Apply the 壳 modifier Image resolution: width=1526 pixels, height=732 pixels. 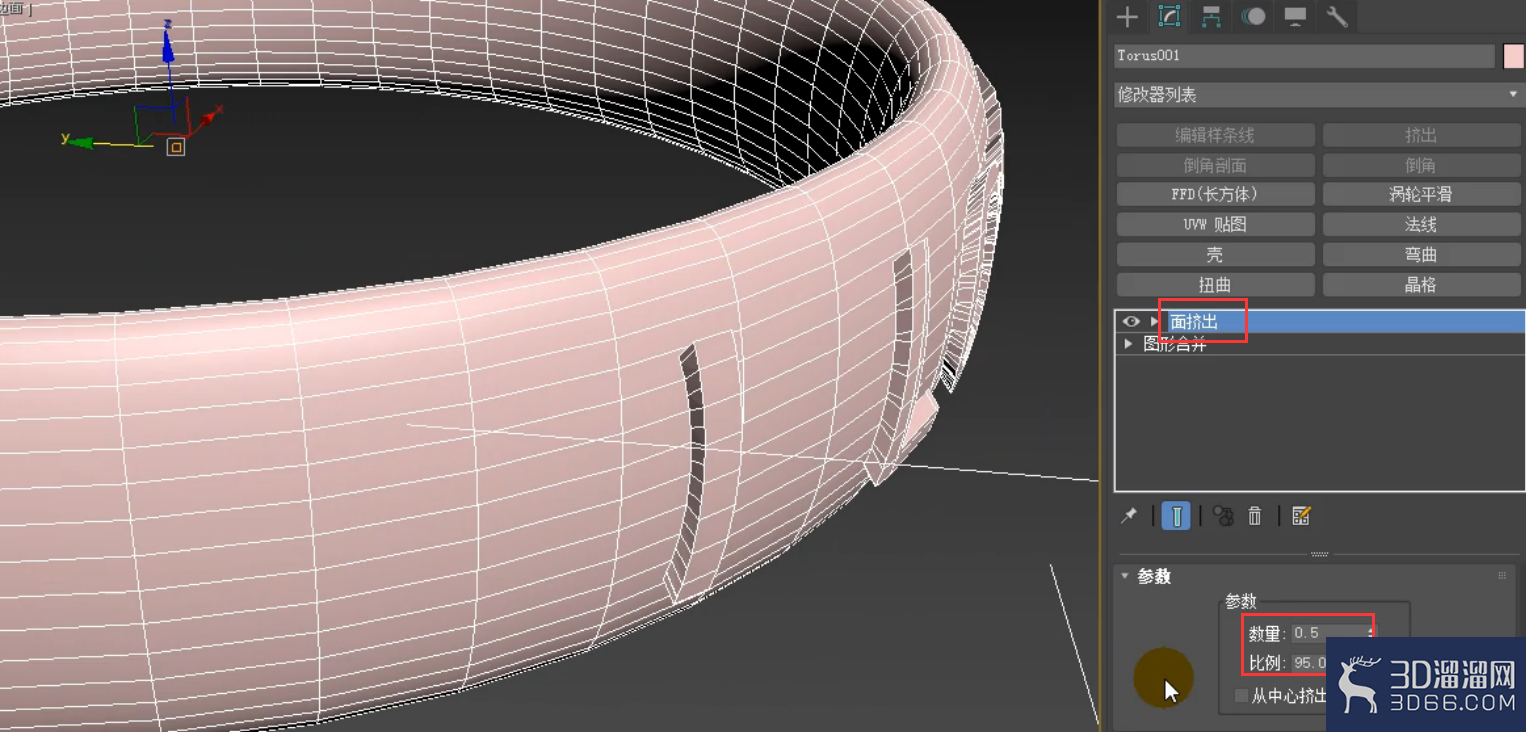[1215, 255]
